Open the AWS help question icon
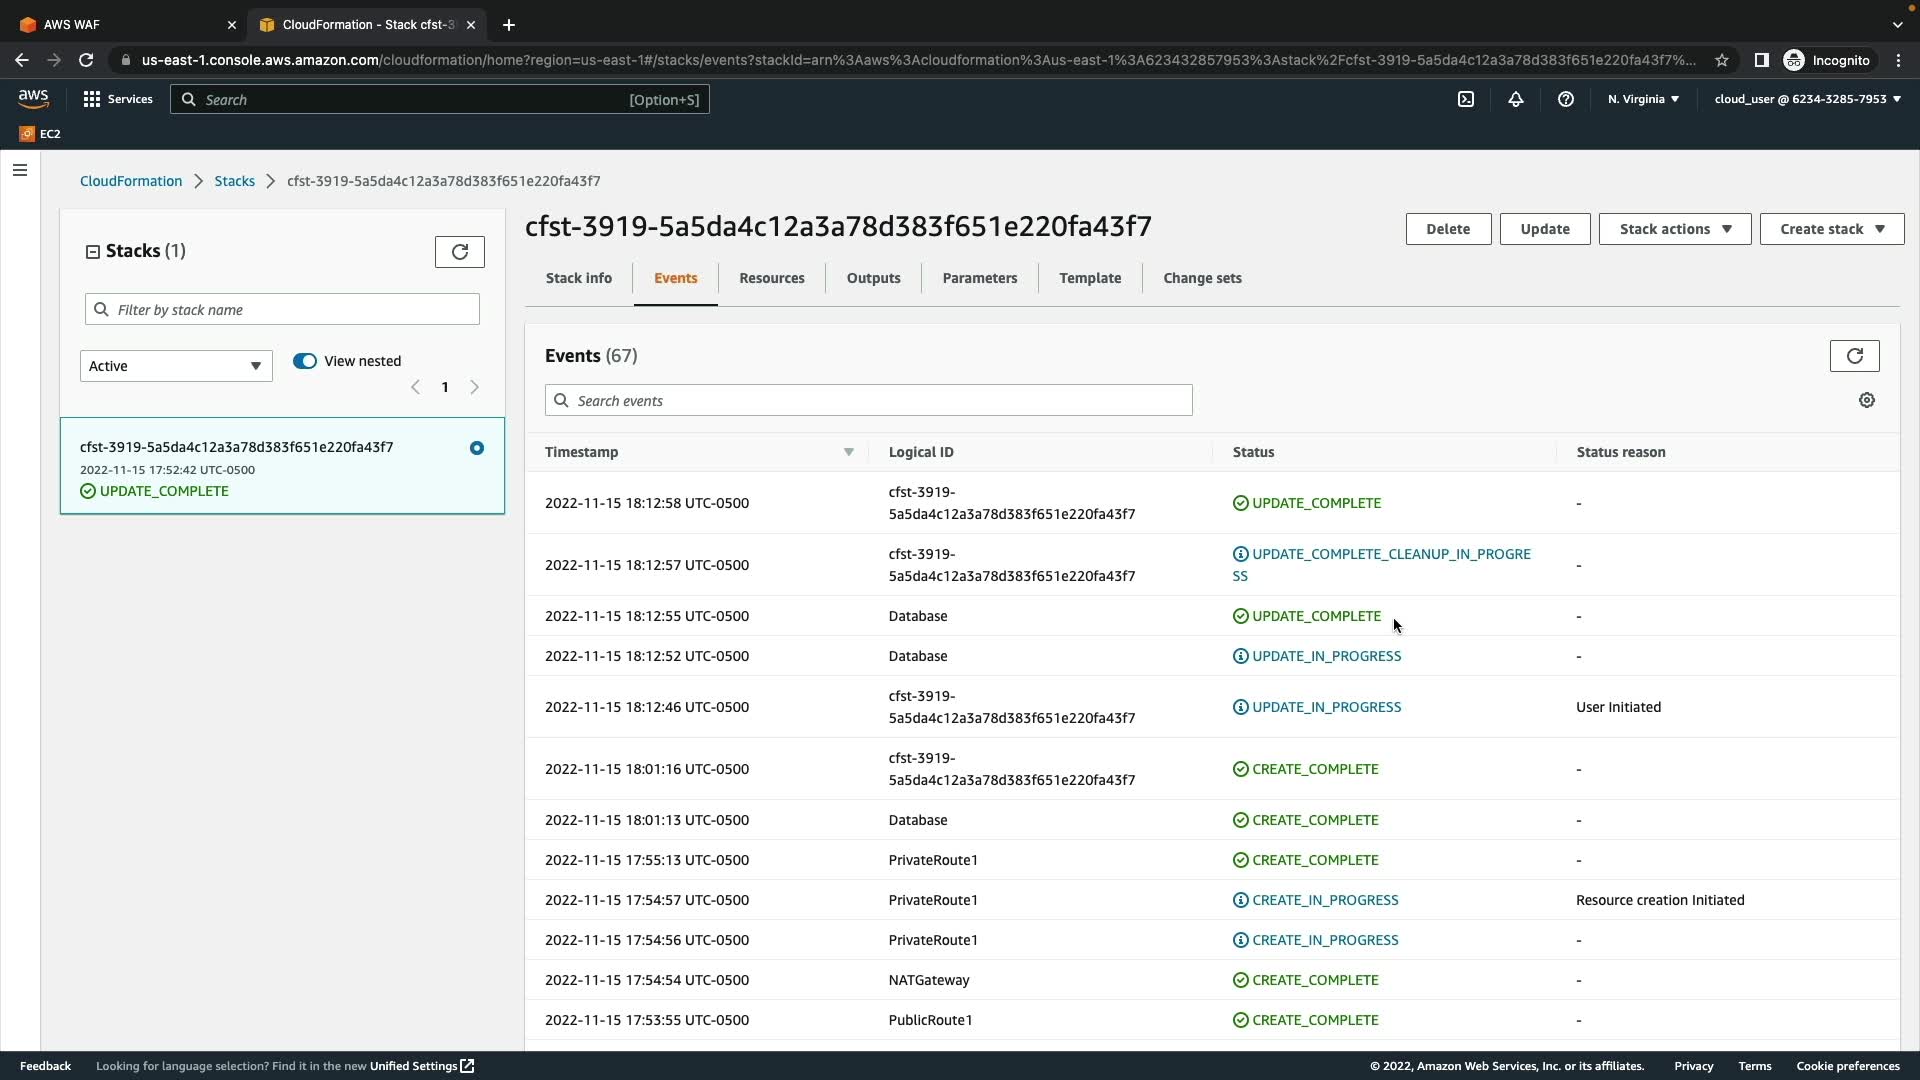Image resolution: width=1920 pixels, height=1080 pixels. [x=1565, y=99]
